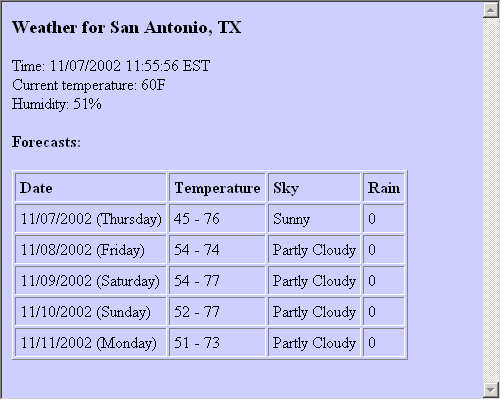Click the Sky column header

[314, 188]
